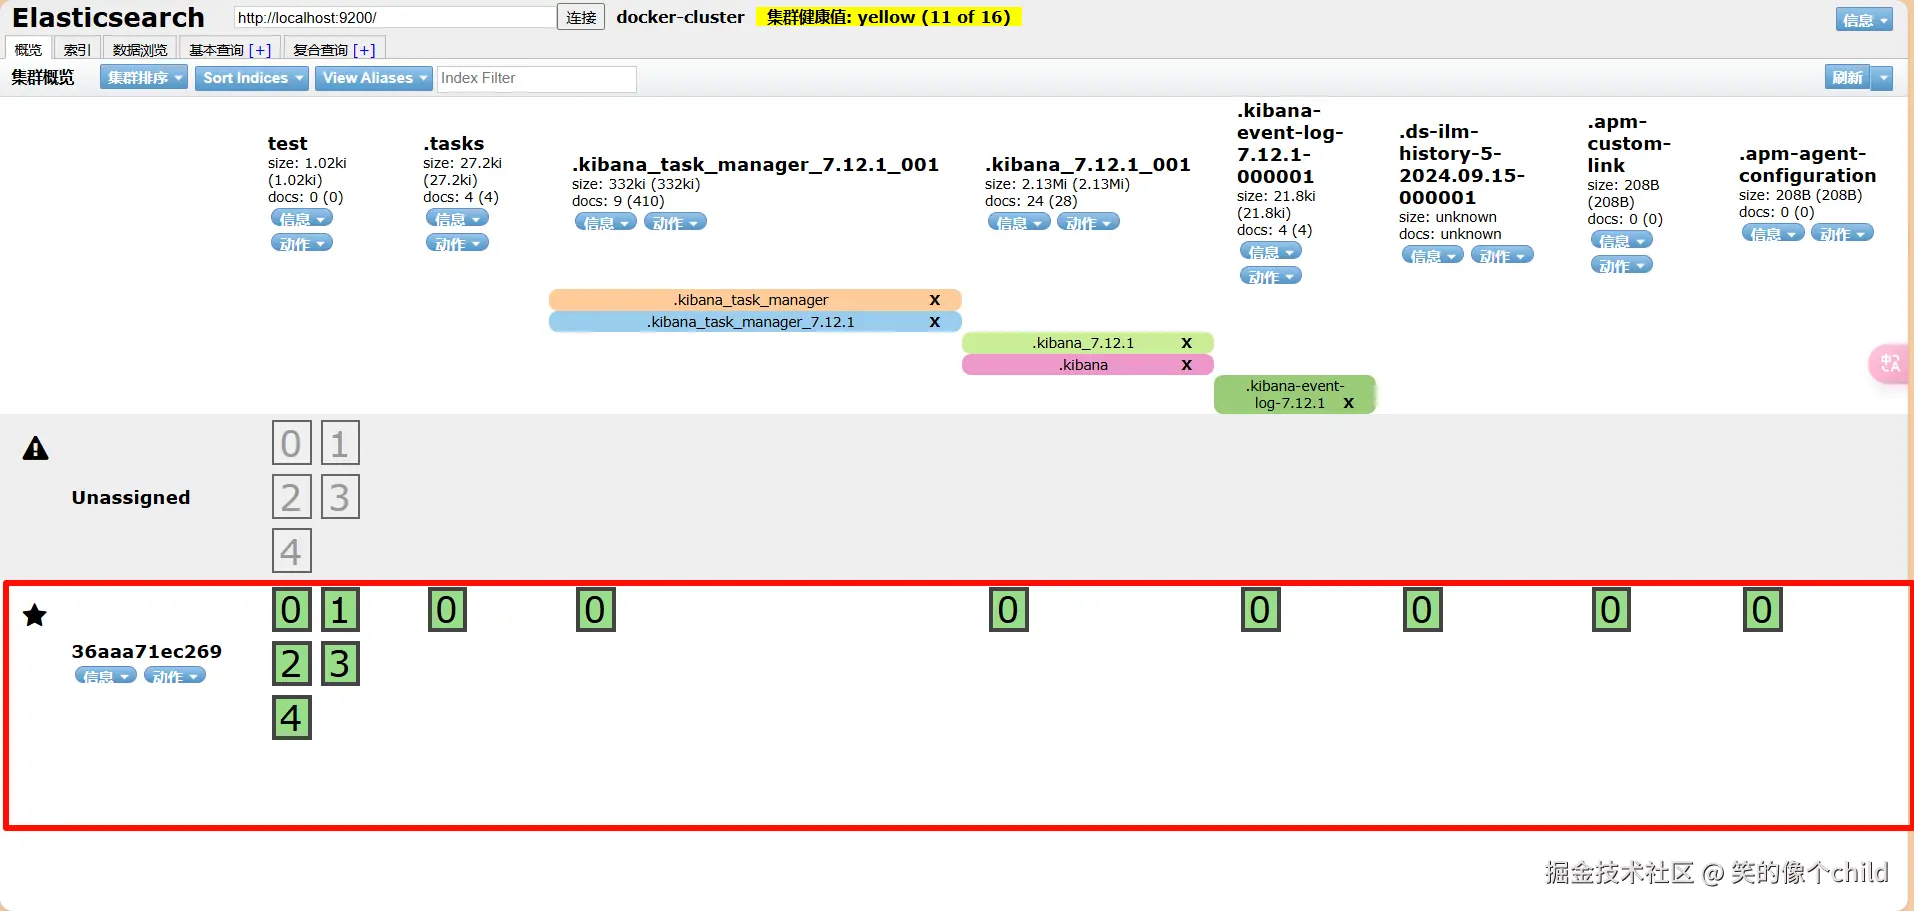
Task: Open 动作 menu for node 36aaa71ec269
Action: point(175,676)
